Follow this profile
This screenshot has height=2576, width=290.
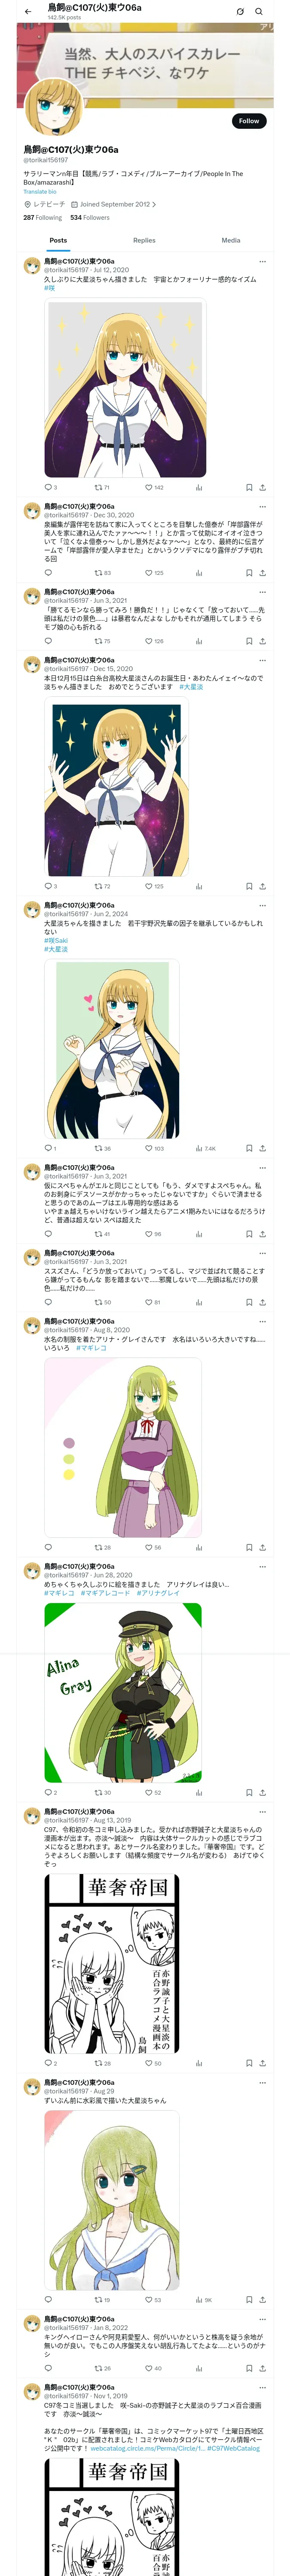(x=248, y=121)
